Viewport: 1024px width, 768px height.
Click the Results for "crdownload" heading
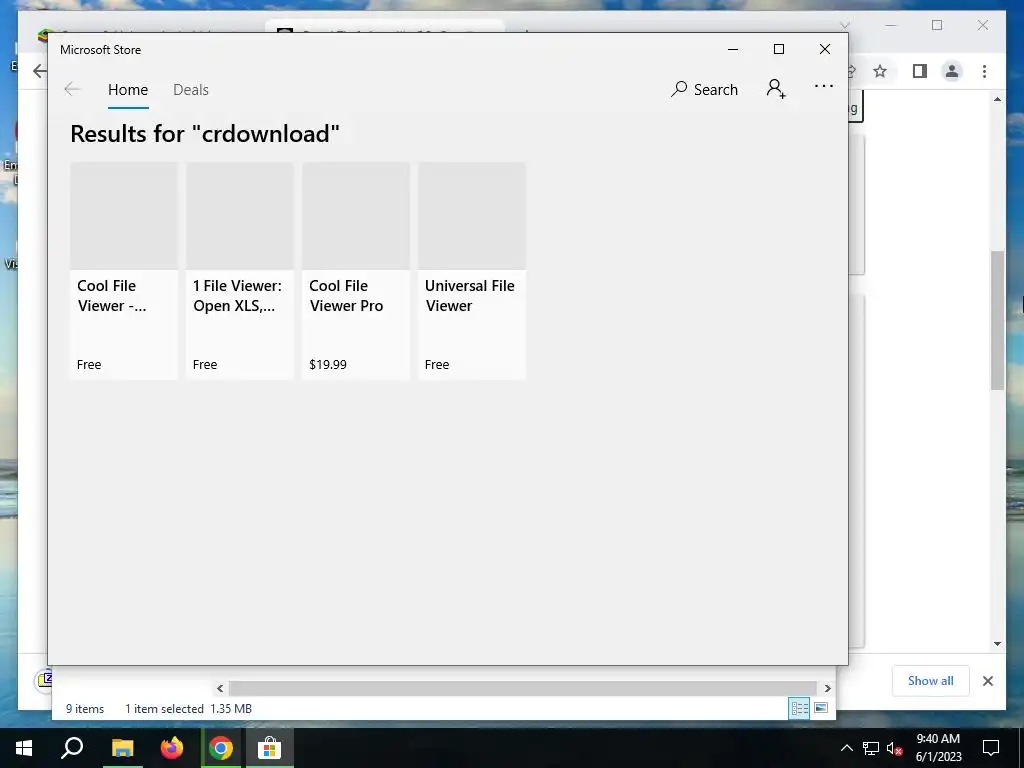205,134
